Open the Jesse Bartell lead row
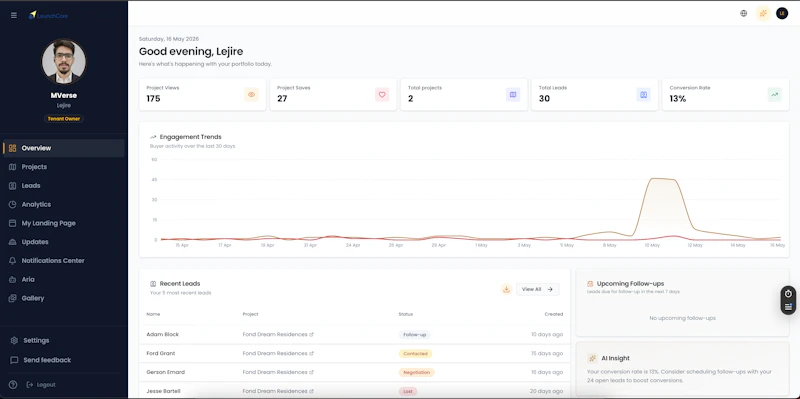Image resolution: width=800 pixels, height=399 pixels. (355, 391)
